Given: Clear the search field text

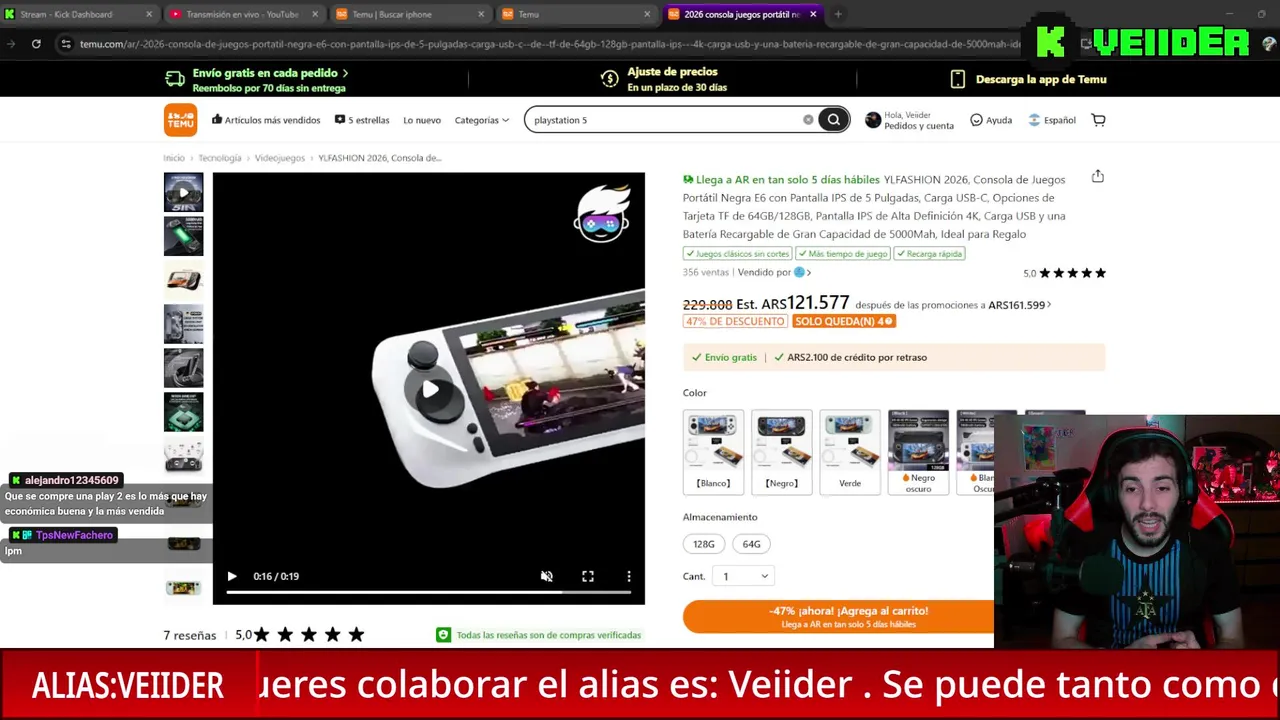Looking at the screenshot, I should [808, 120].
